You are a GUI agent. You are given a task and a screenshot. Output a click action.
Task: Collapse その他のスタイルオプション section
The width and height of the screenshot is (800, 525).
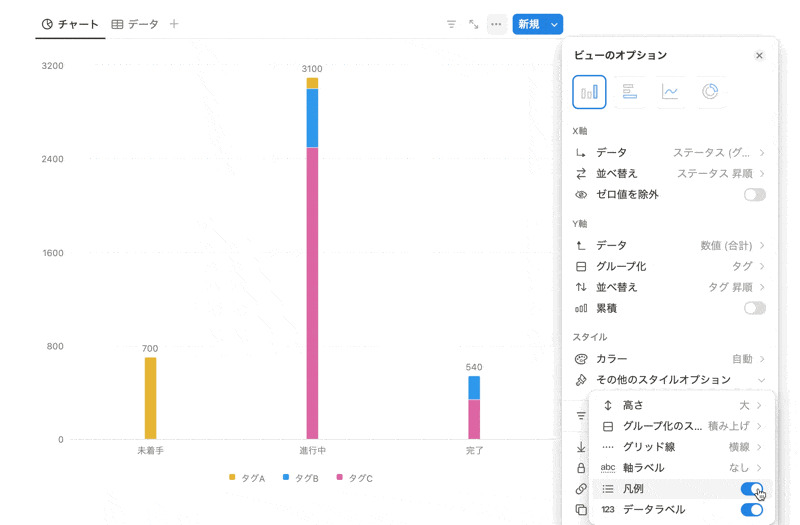click(x=669, y=380)
